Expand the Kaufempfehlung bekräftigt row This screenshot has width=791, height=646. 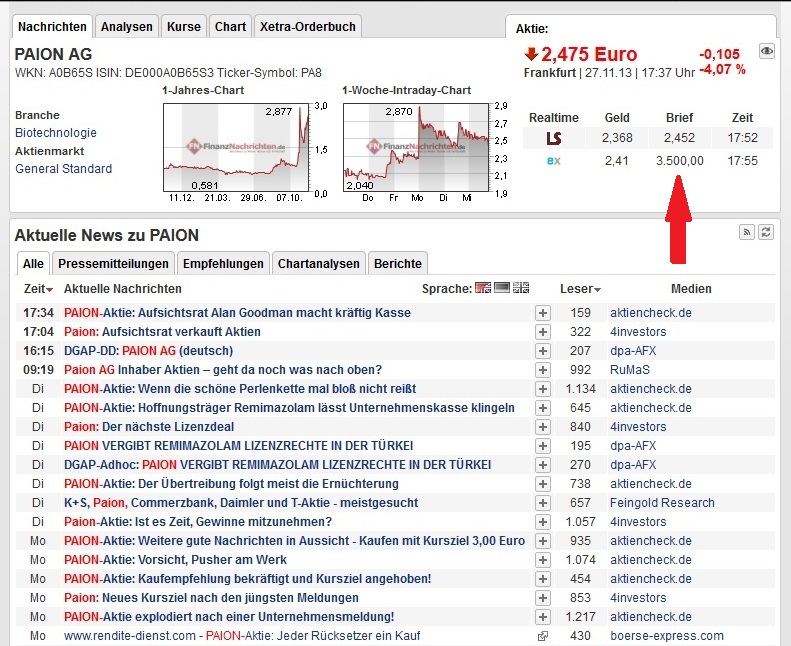coord(543,579)
